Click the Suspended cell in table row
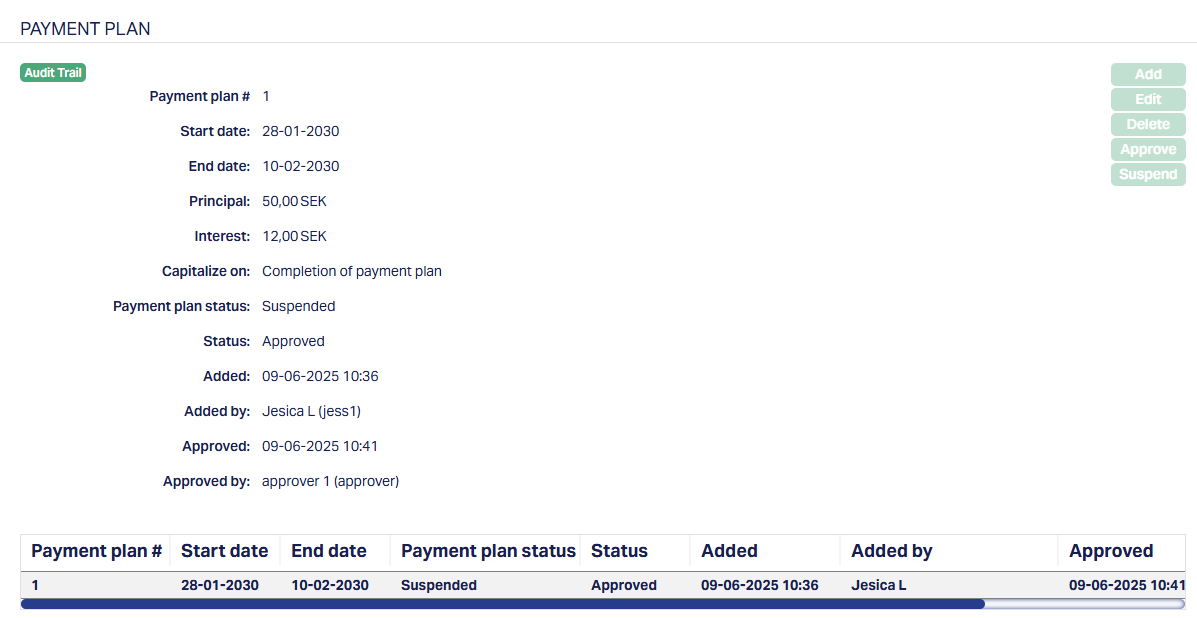The width and height of the screenshot is (1197, 618). tap(439, 585)
